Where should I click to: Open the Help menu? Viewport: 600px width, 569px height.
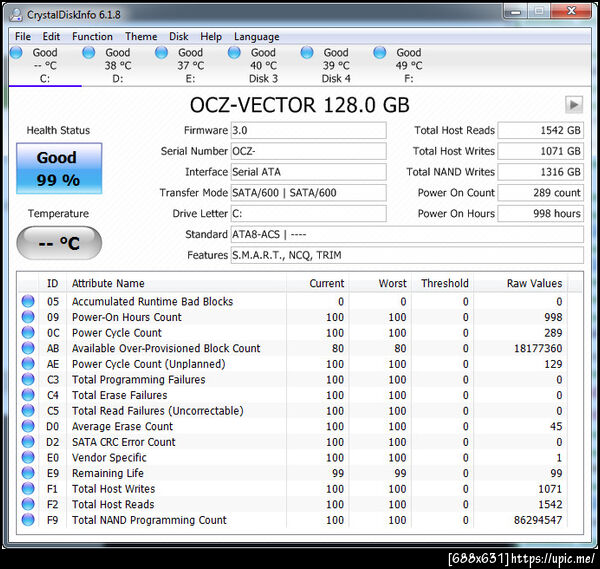click(x=211, y=37)
